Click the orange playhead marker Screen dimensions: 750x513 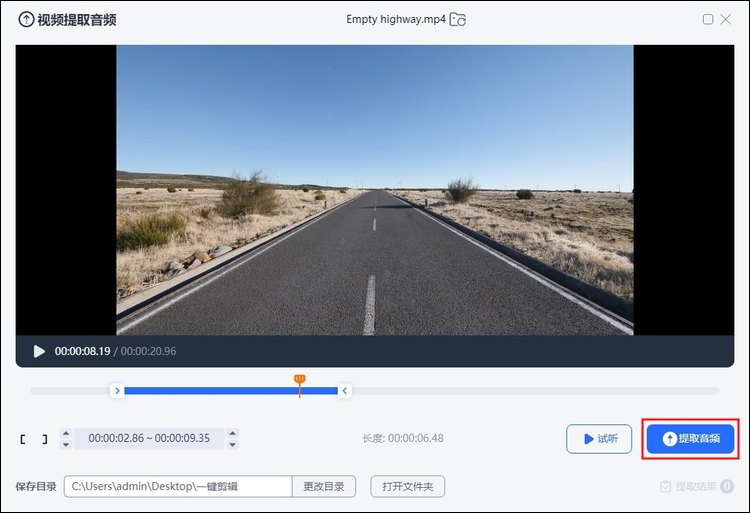pyautogui.click(x=299, y=381)
